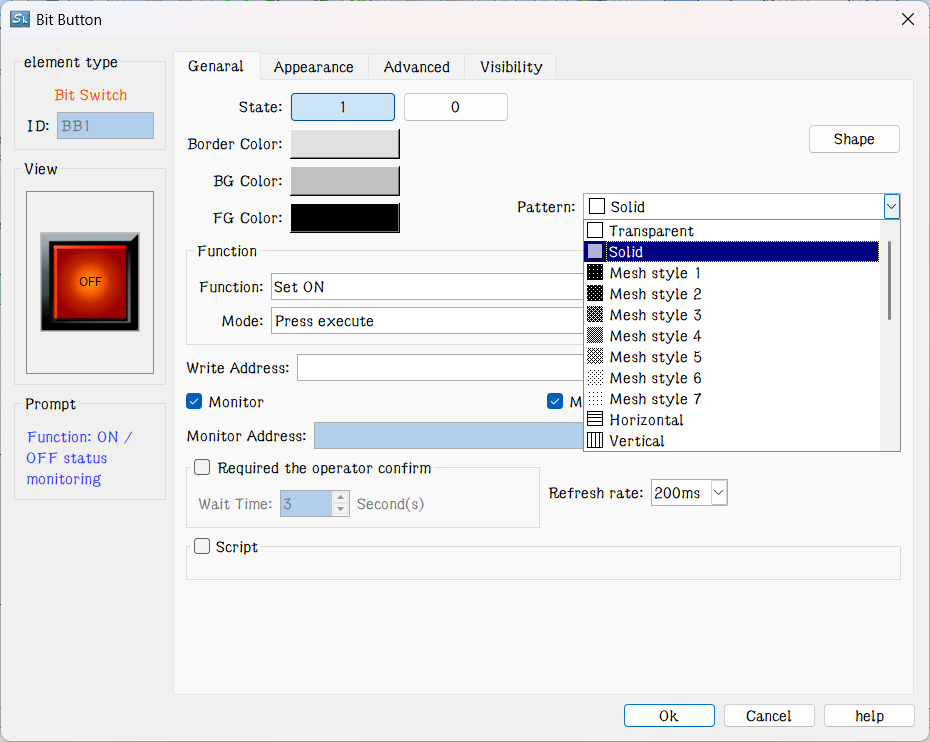Open the black FG Color swatch
This screenshot has height=742, width=930.
[x=345, y=218]
